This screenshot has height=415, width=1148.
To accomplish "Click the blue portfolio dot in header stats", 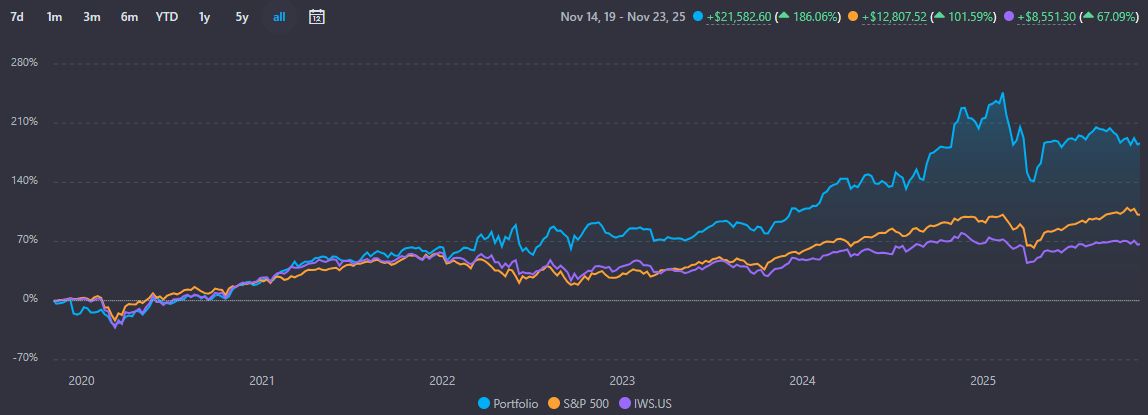I will [697, 17].
